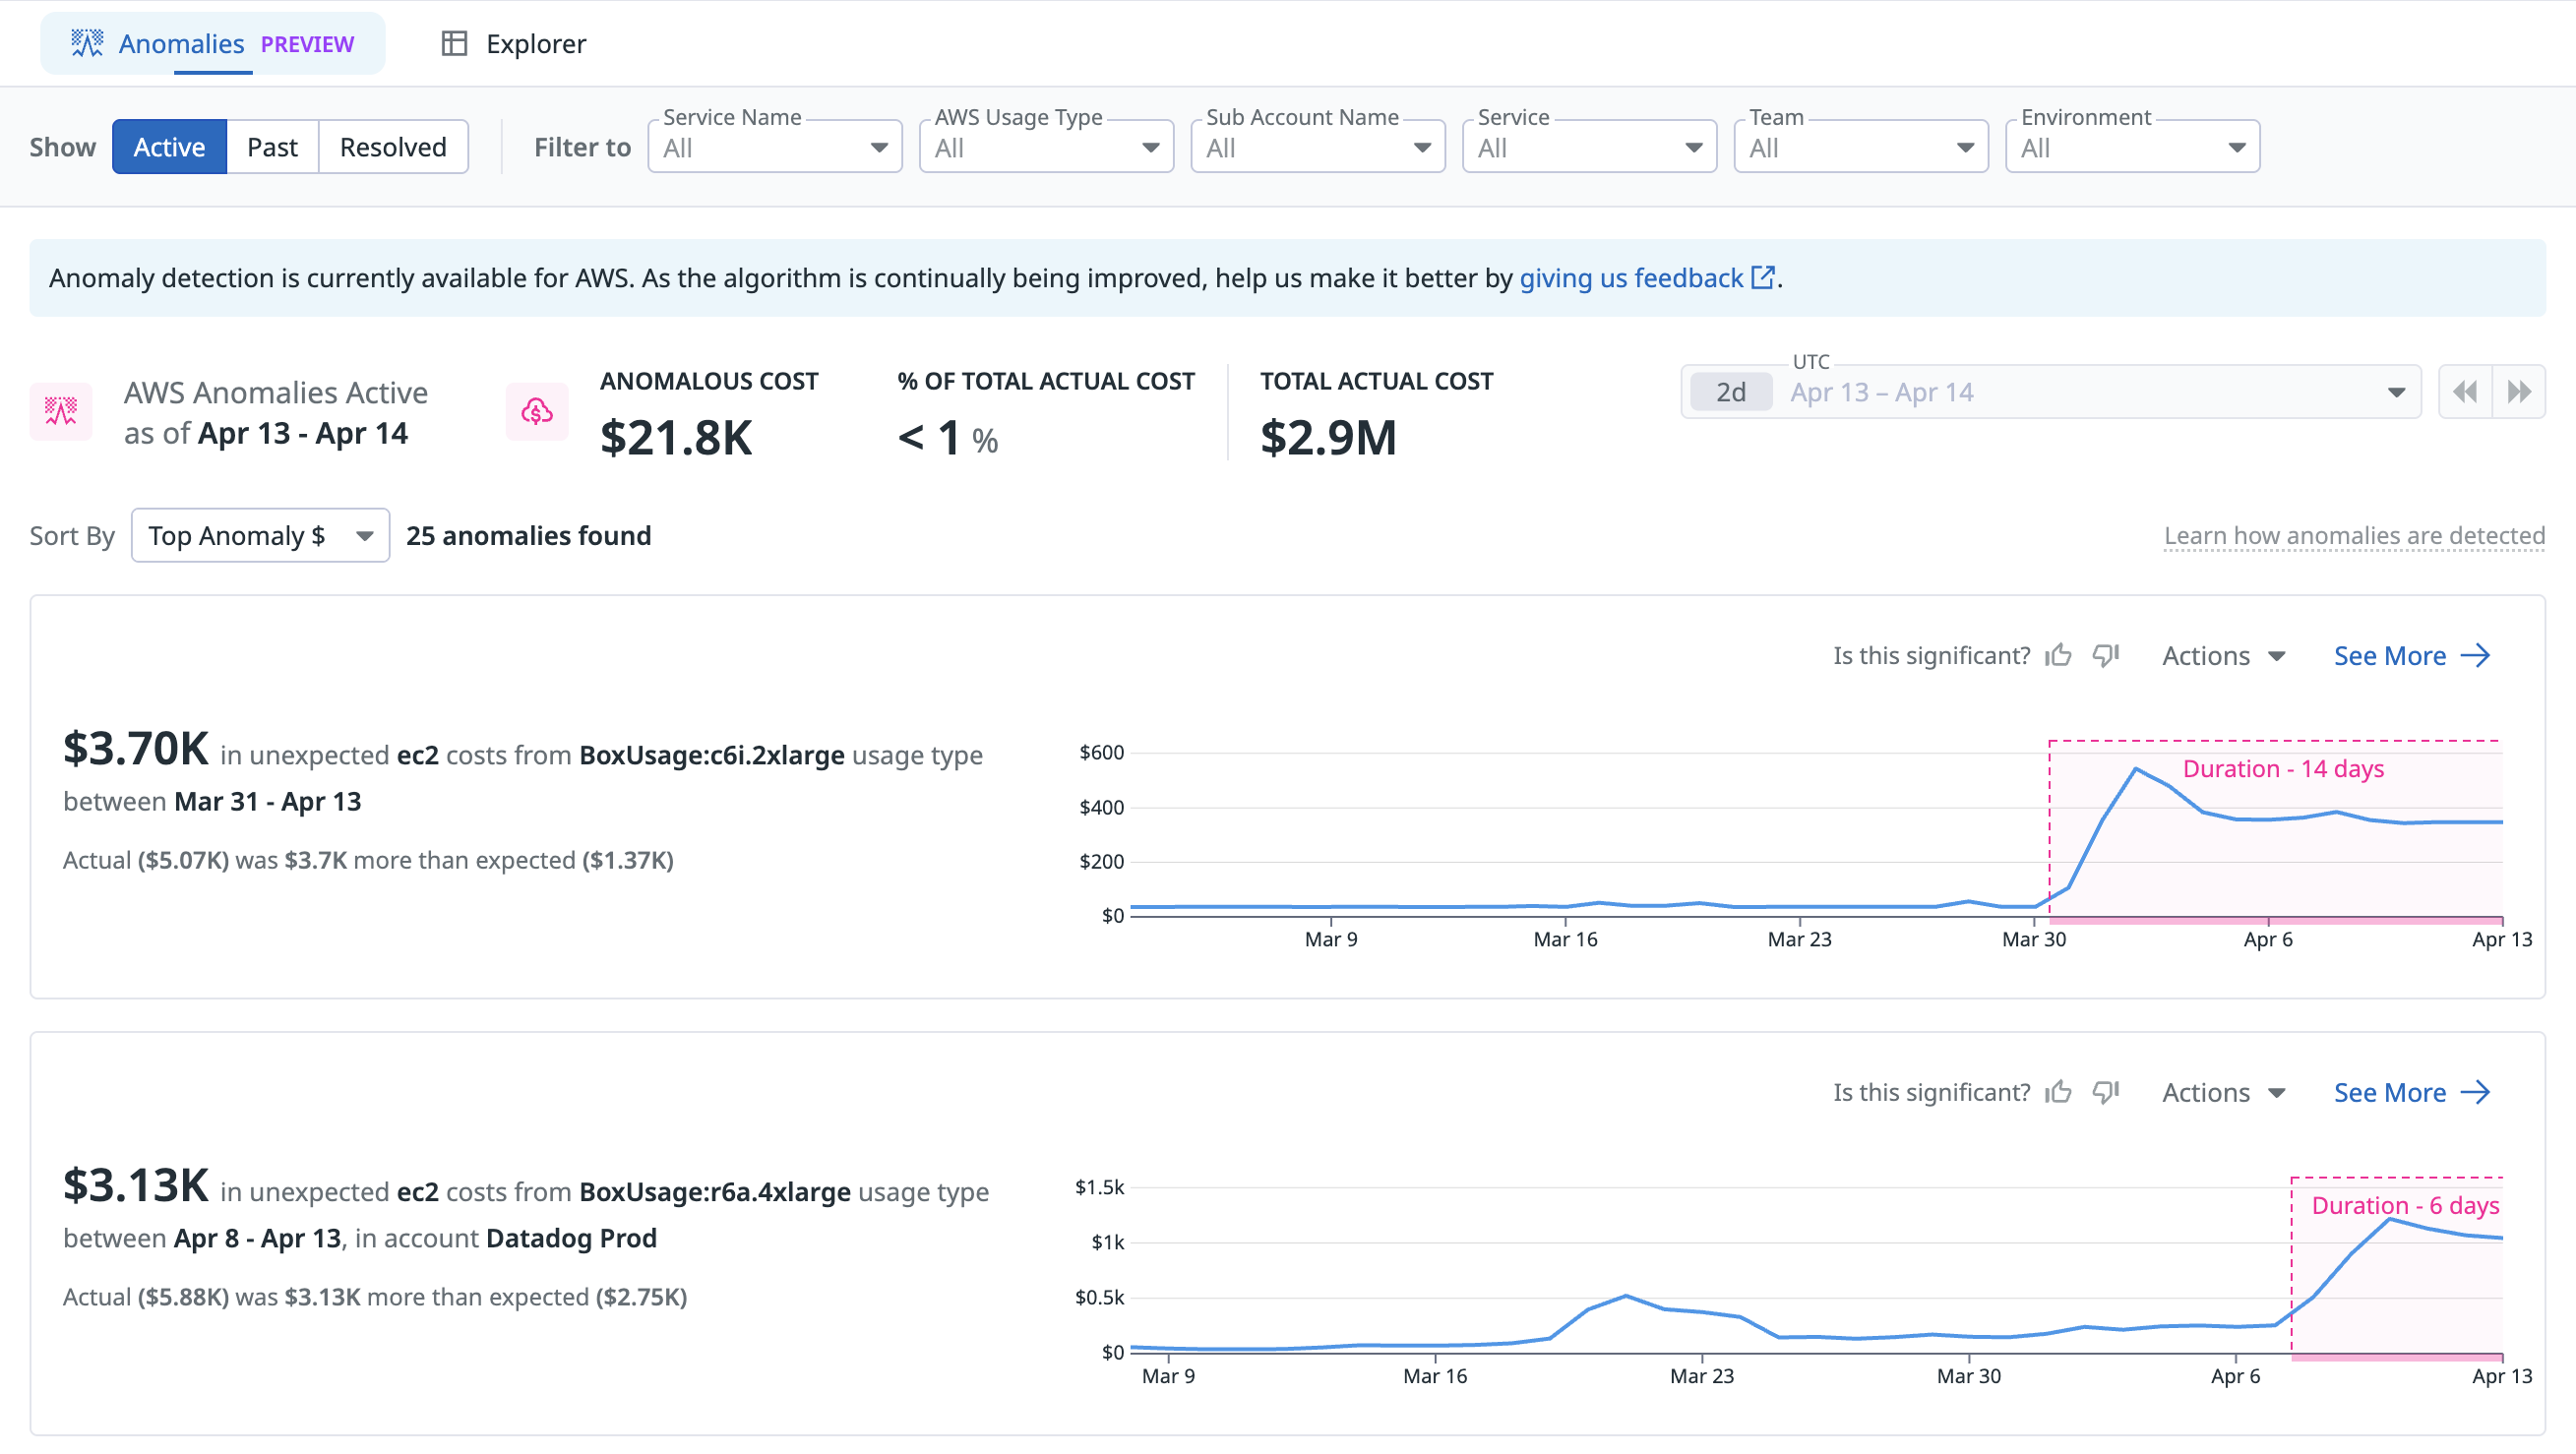Go to the previous time range
This screenshot has height=1454, width=2576.
coord(2465,392)
